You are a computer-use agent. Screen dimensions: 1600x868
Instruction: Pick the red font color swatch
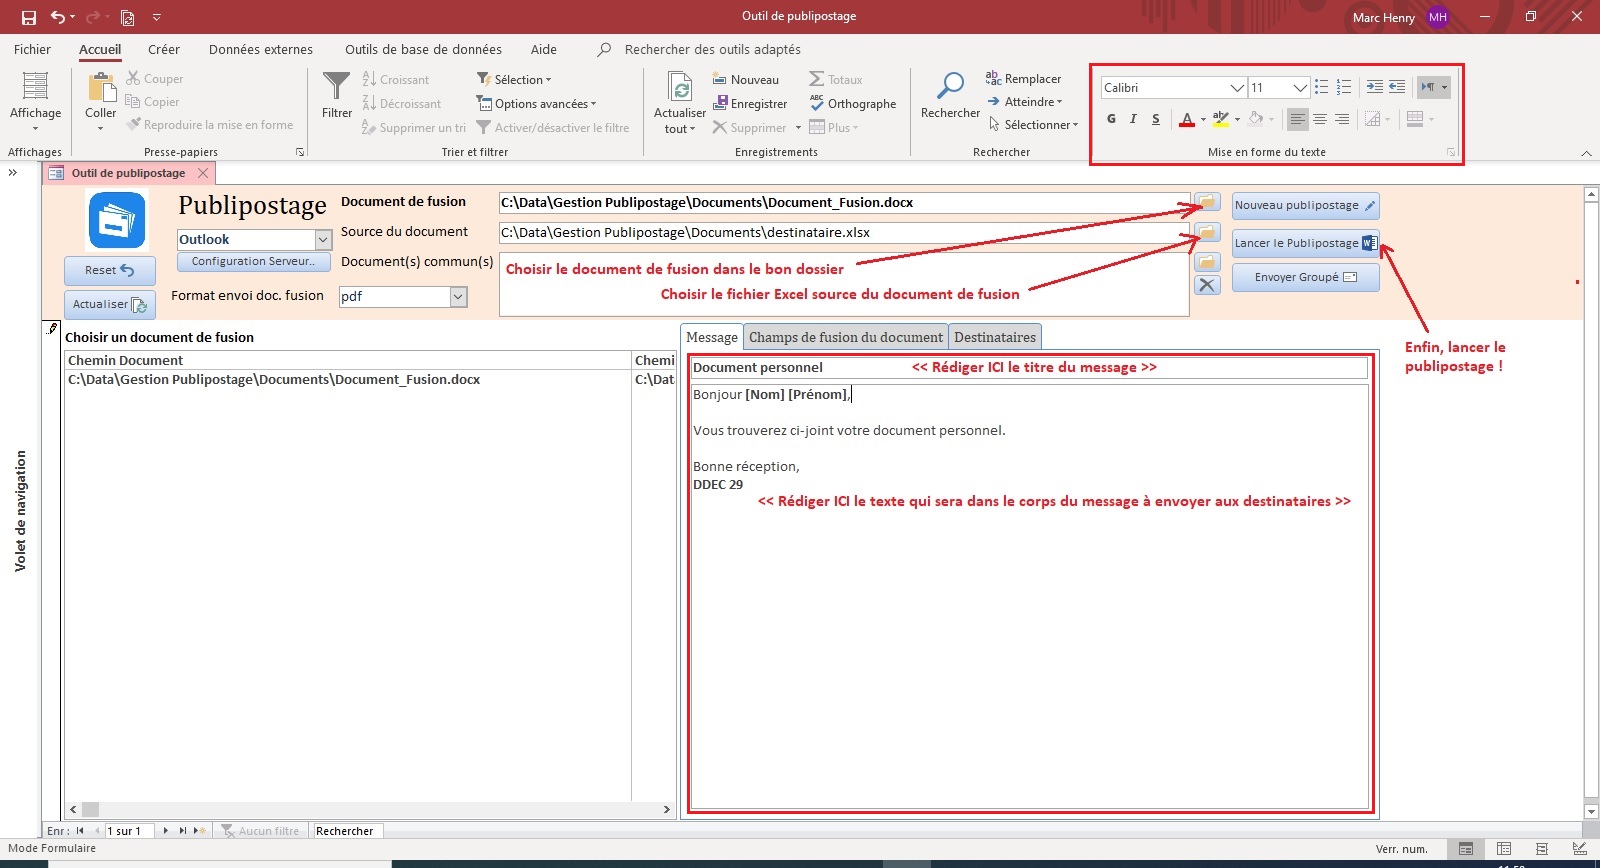click(x=1187, y=119)
